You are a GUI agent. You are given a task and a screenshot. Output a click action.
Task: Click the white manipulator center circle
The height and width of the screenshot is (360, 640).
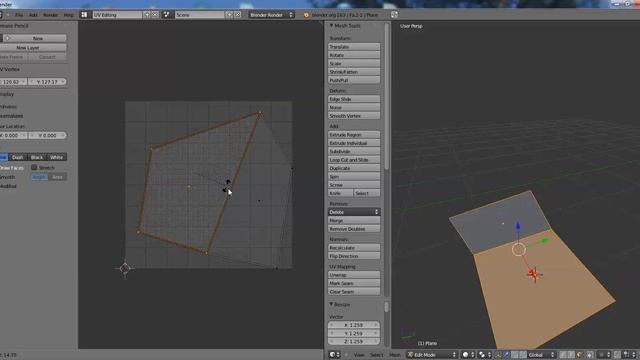[x=519, y=249]
